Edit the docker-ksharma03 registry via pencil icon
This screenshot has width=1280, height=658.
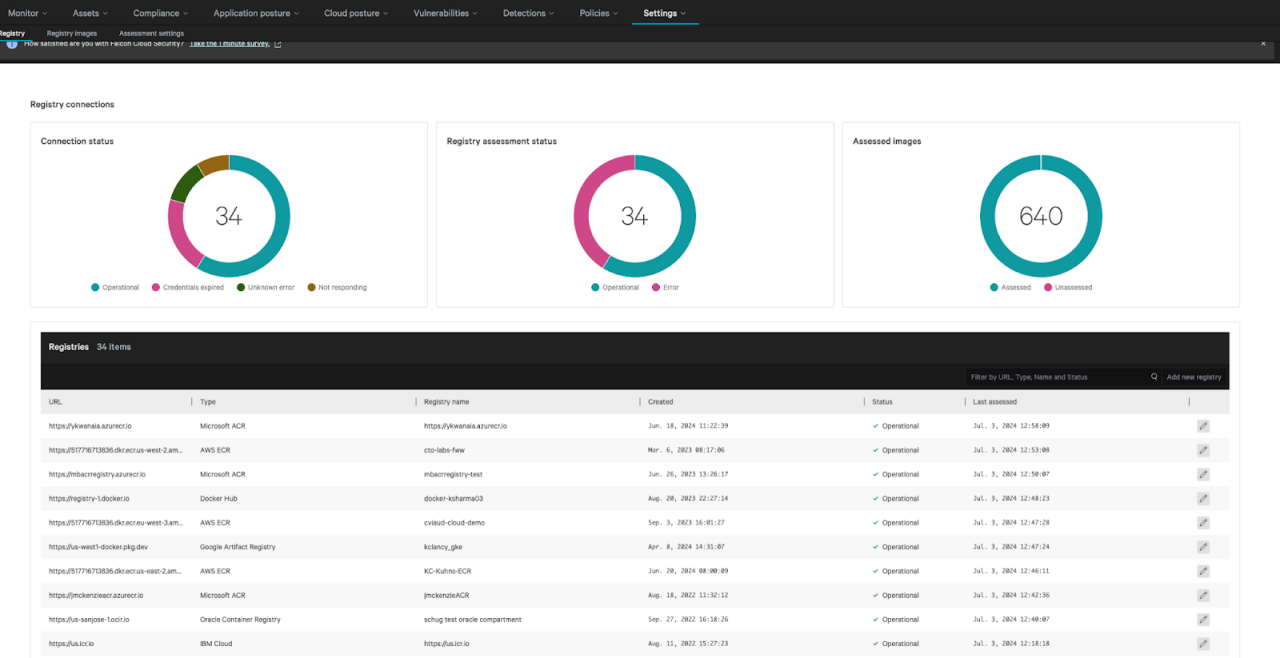click(x=1203, y=498)
